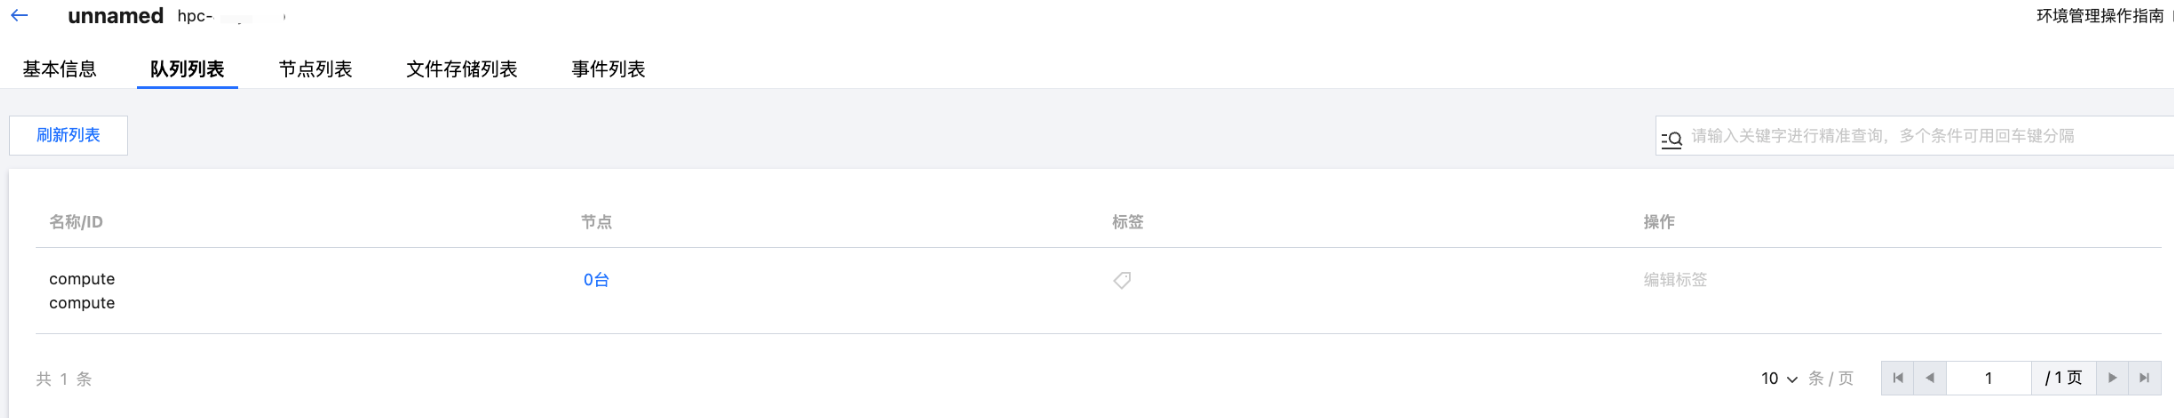This screenshot has width=2174, height=418.
Task: Open the 节点列表 tab
Action: click(x=315, y=69)
